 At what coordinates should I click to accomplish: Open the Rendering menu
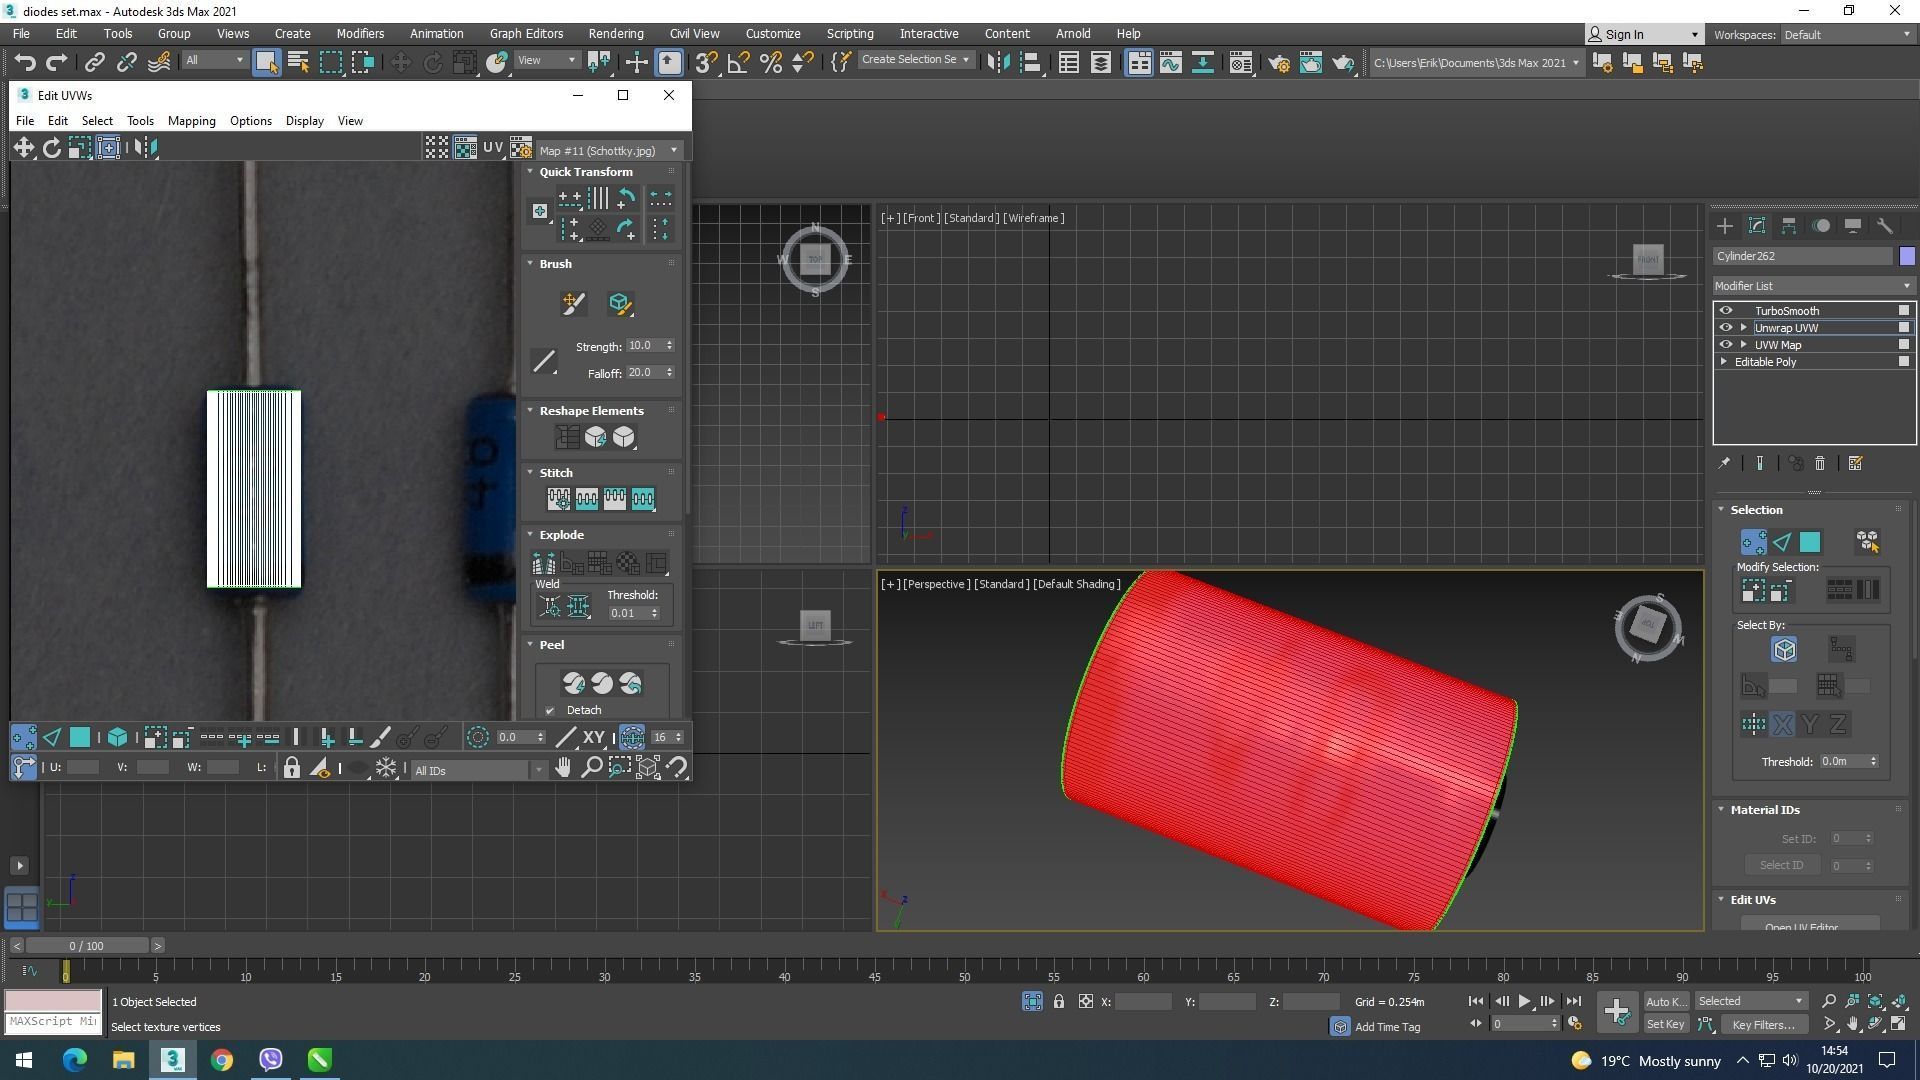[615, 33]
